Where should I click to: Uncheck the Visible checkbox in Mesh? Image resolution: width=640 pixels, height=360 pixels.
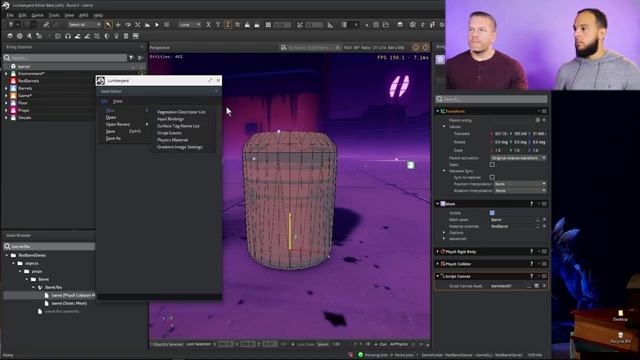tap(492, 213)
